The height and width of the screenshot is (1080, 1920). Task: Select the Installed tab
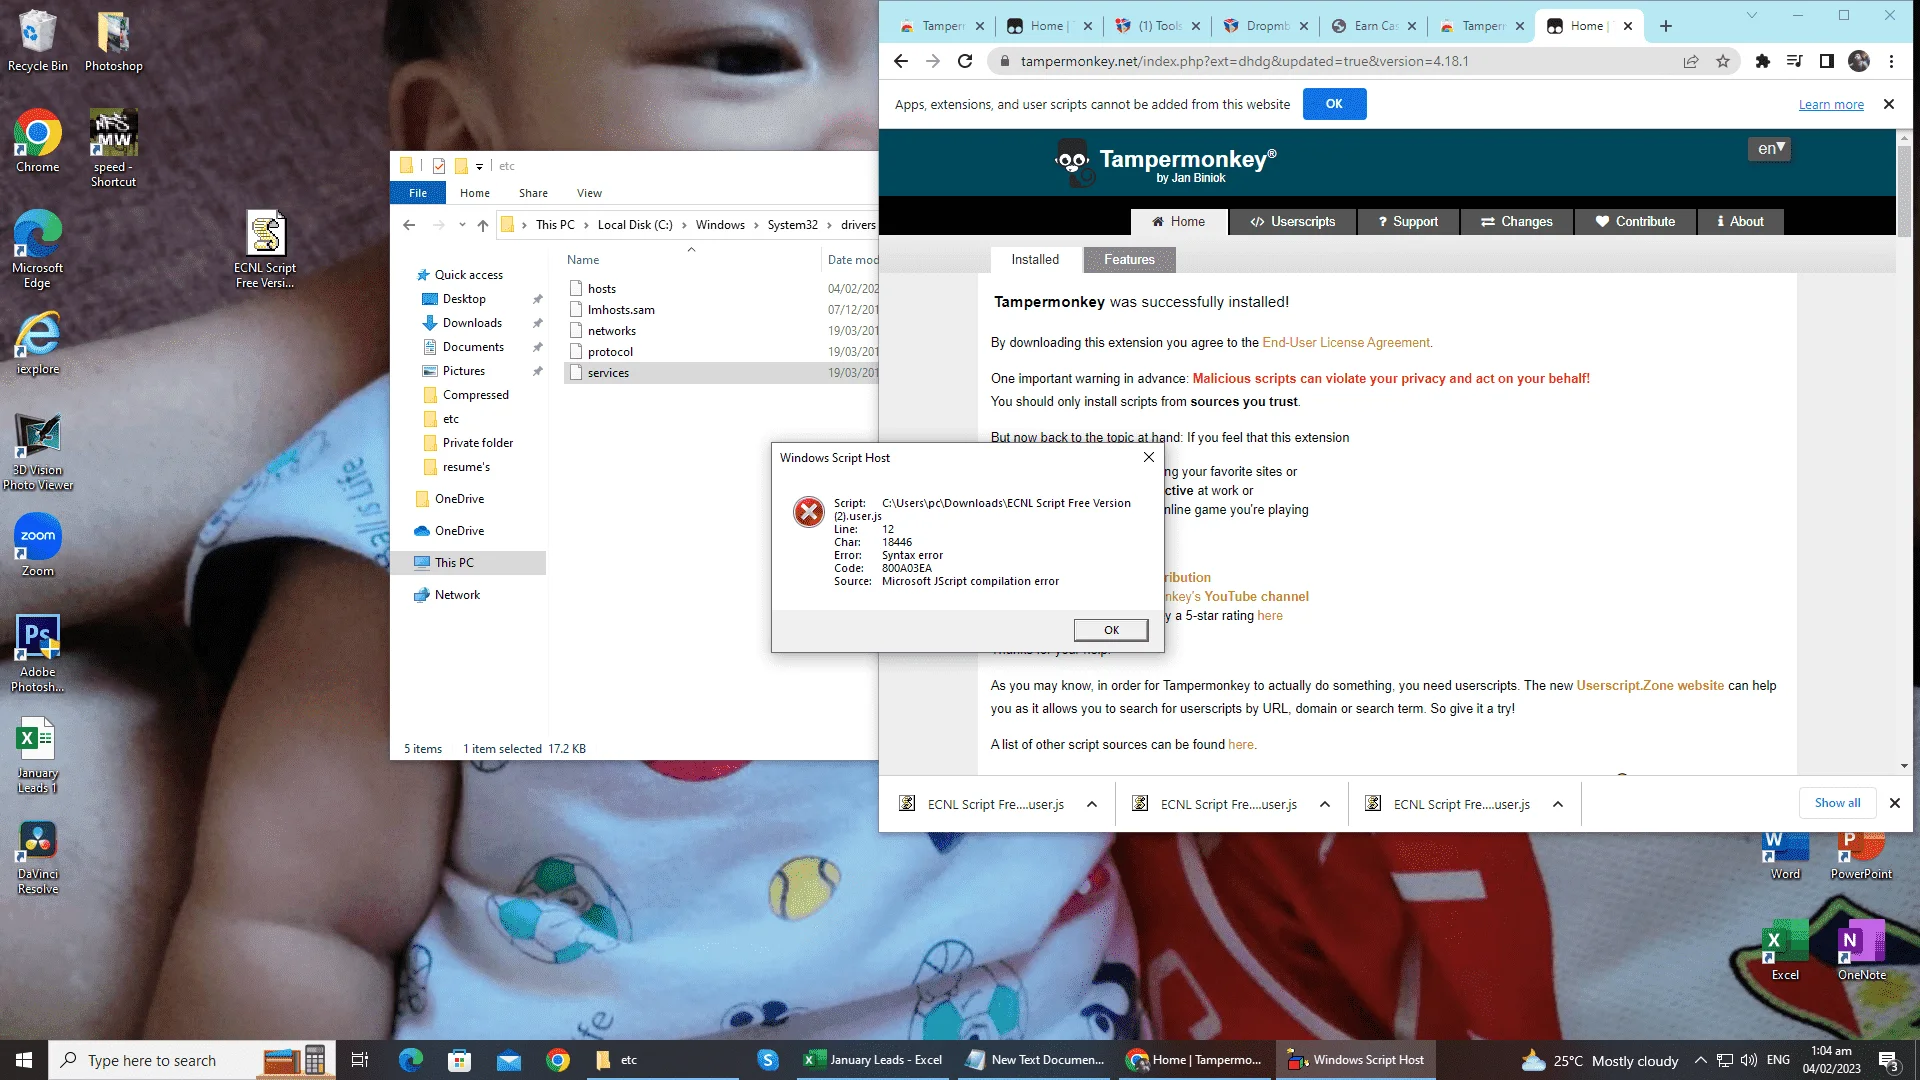[1035, 260]
